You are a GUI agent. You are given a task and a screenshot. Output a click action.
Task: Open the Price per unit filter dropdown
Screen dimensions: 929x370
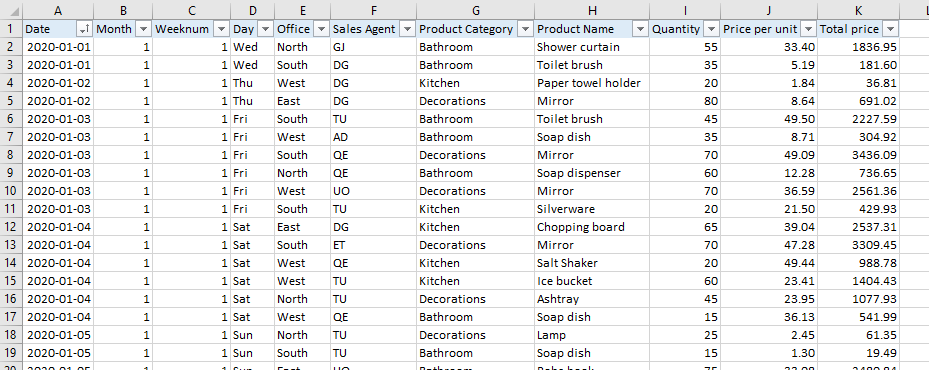click(x=808, y=29)
